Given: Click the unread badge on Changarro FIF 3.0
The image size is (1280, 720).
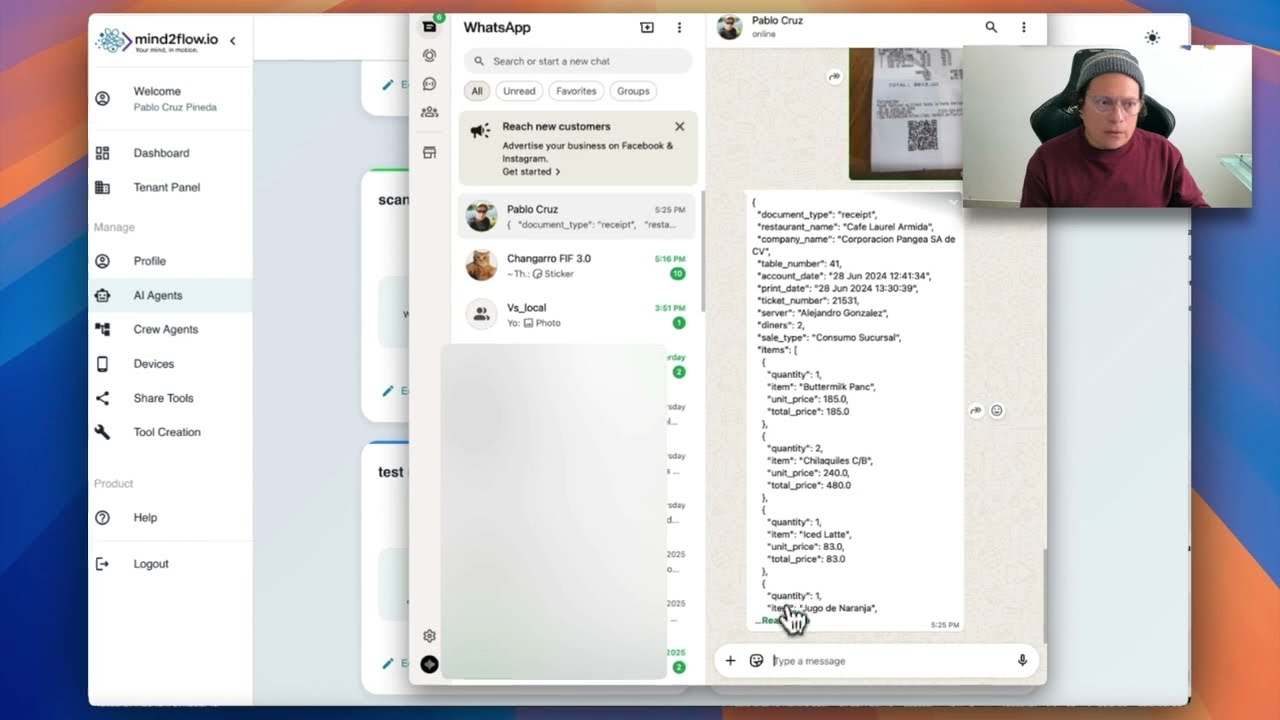Looking at the screenshot, I should (677, 274).
